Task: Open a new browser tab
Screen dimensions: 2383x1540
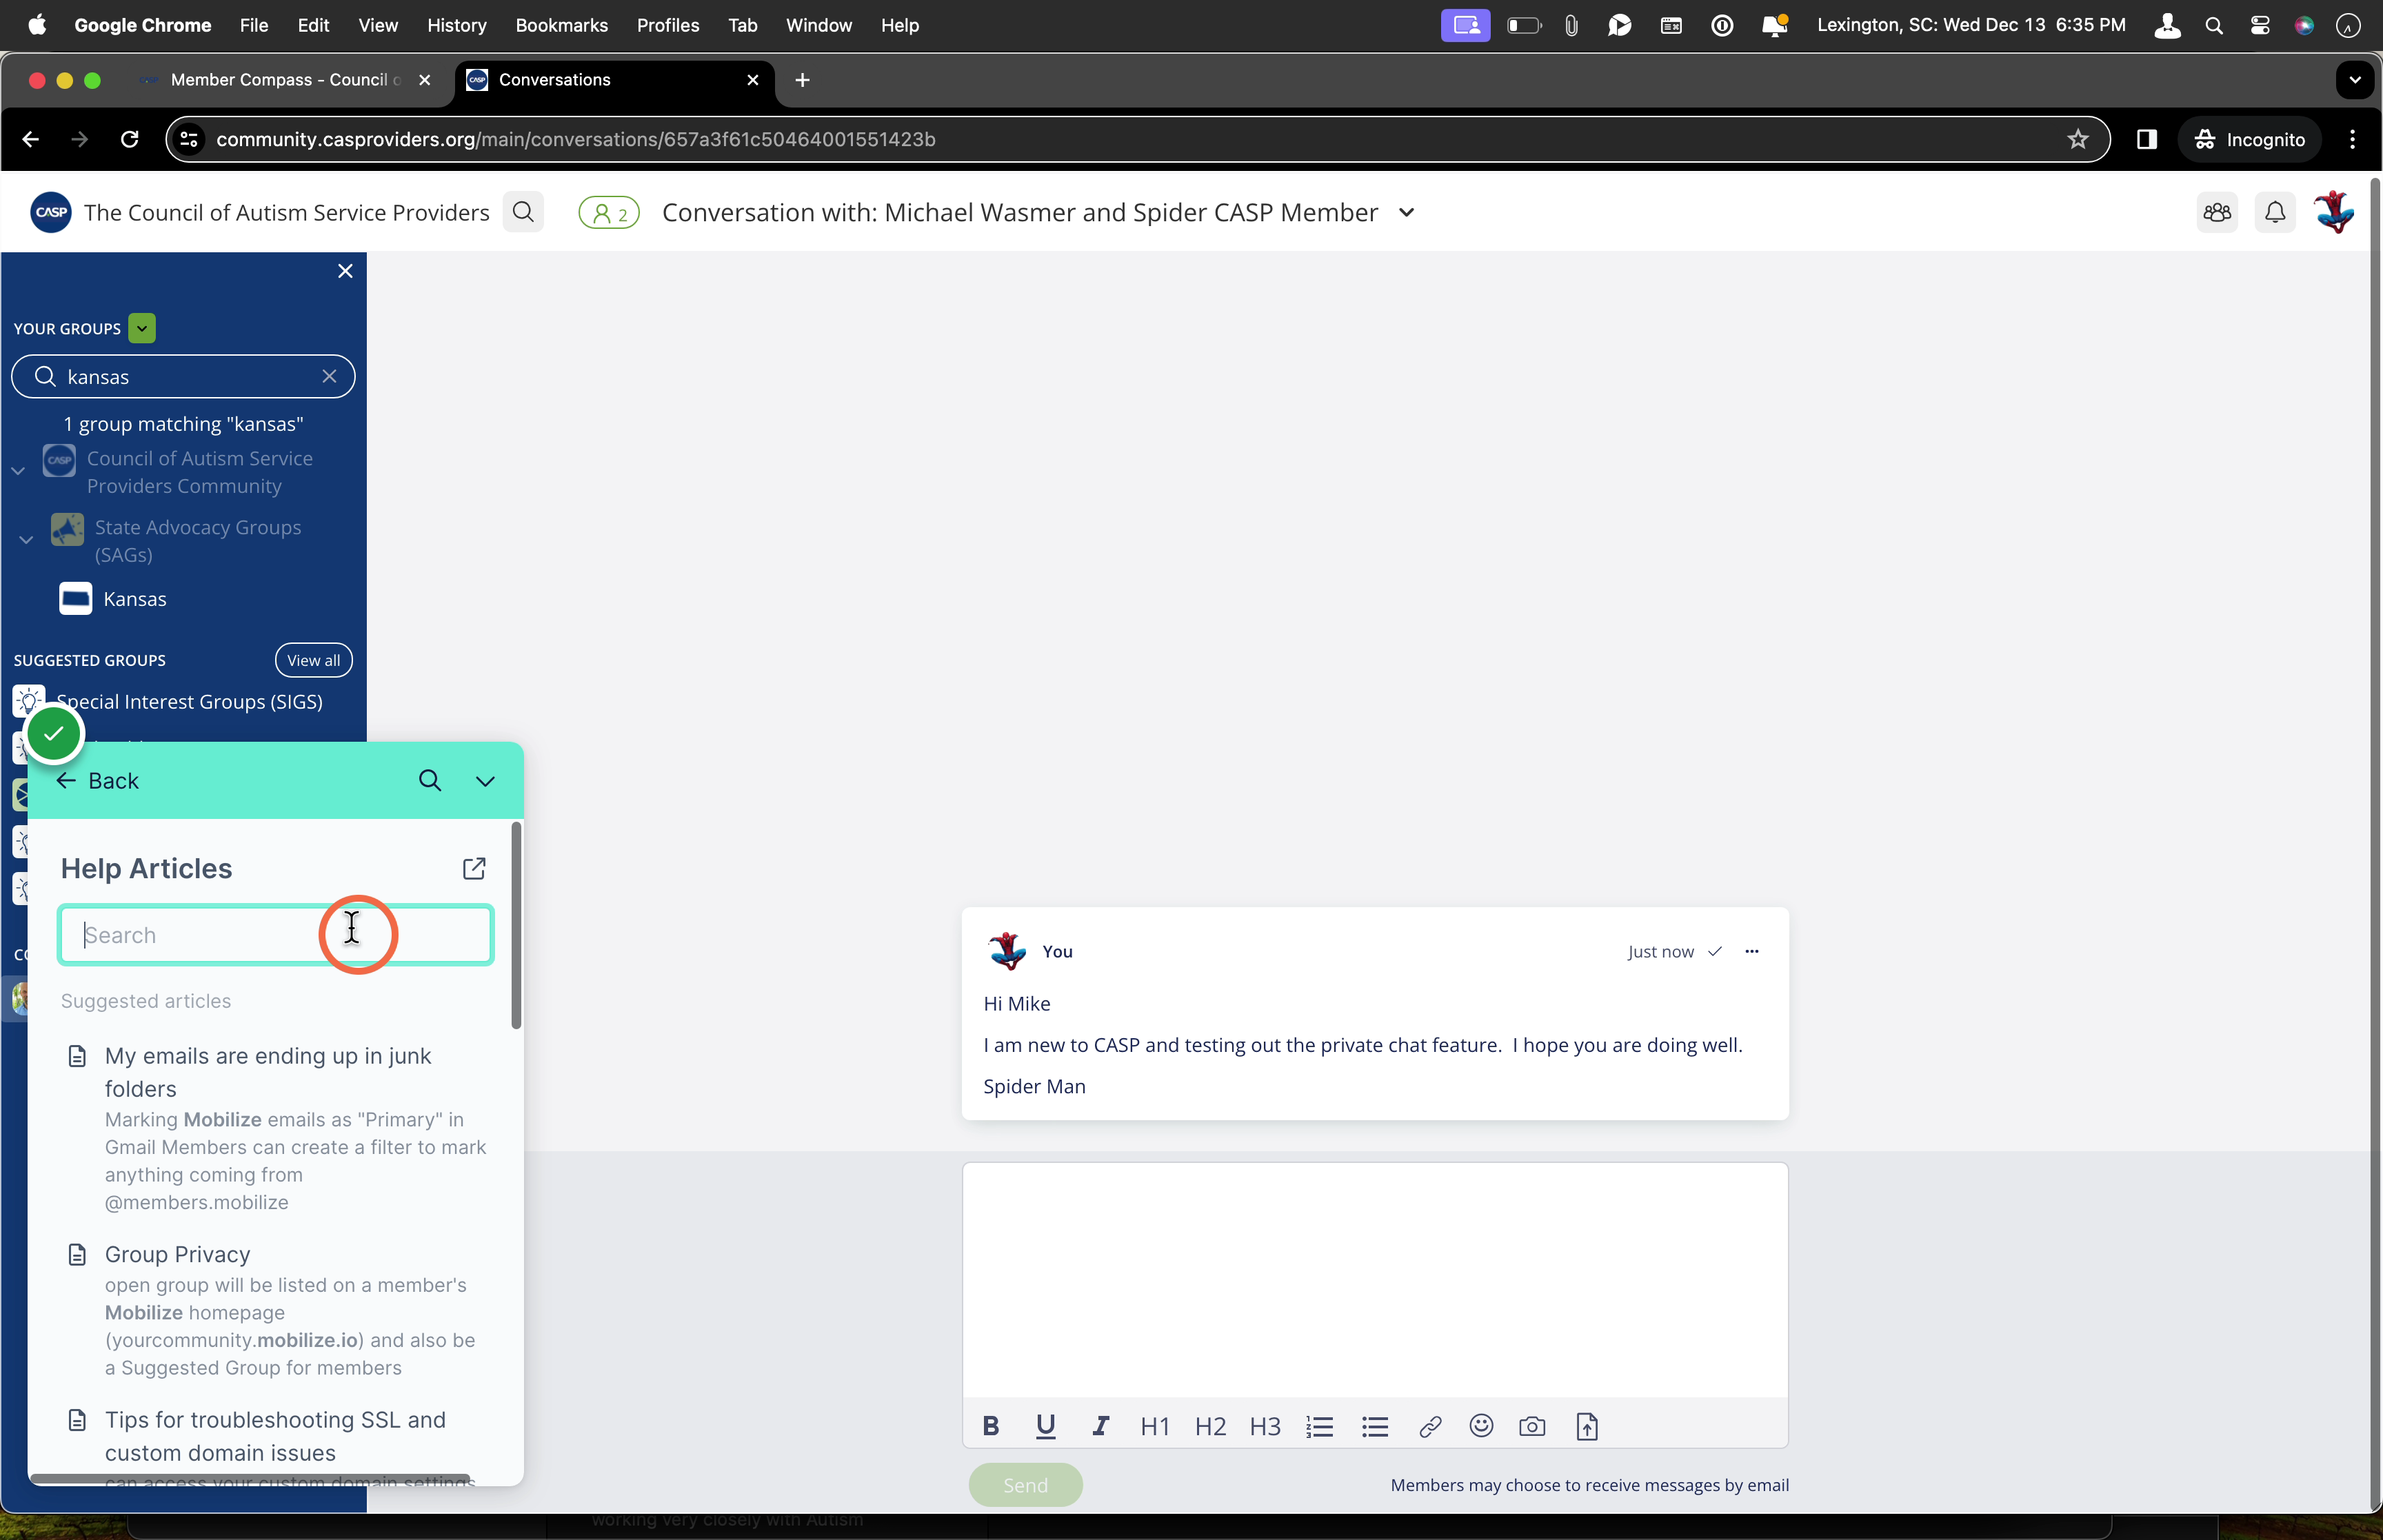Action: click(x=802, y=80)
